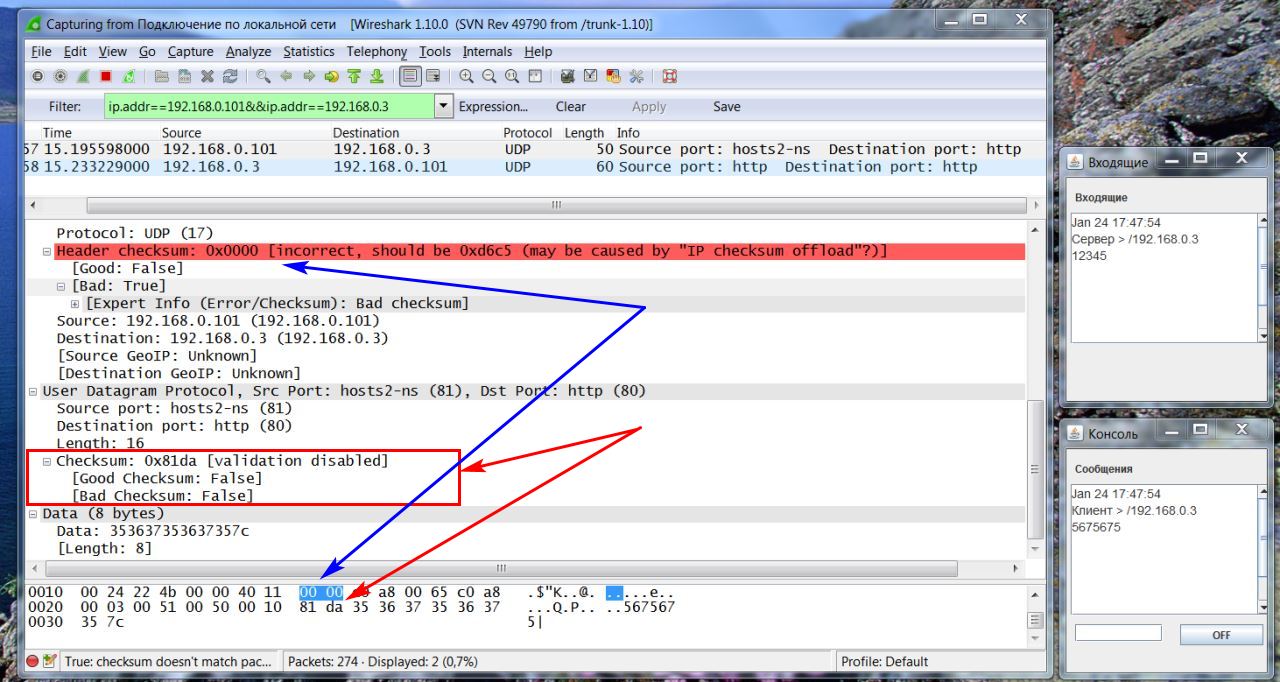Collapse the User Datagram Protocol section
Screen dimensions: 1280x682
[33, 392]
